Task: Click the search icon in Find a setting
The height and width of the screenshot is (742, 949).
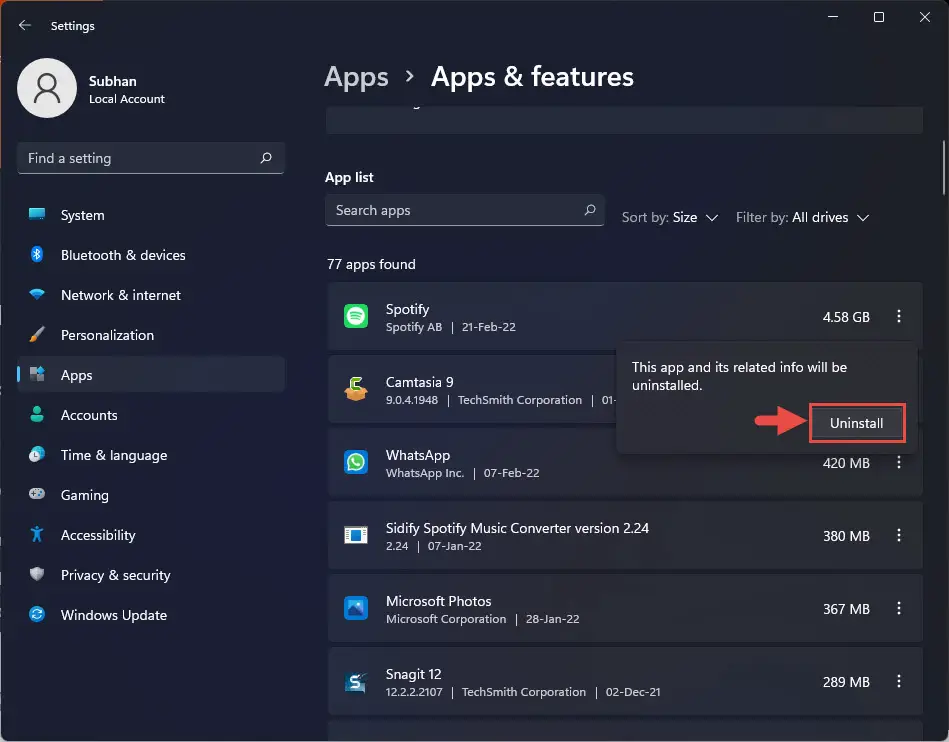Action: (x=266, y=158)
